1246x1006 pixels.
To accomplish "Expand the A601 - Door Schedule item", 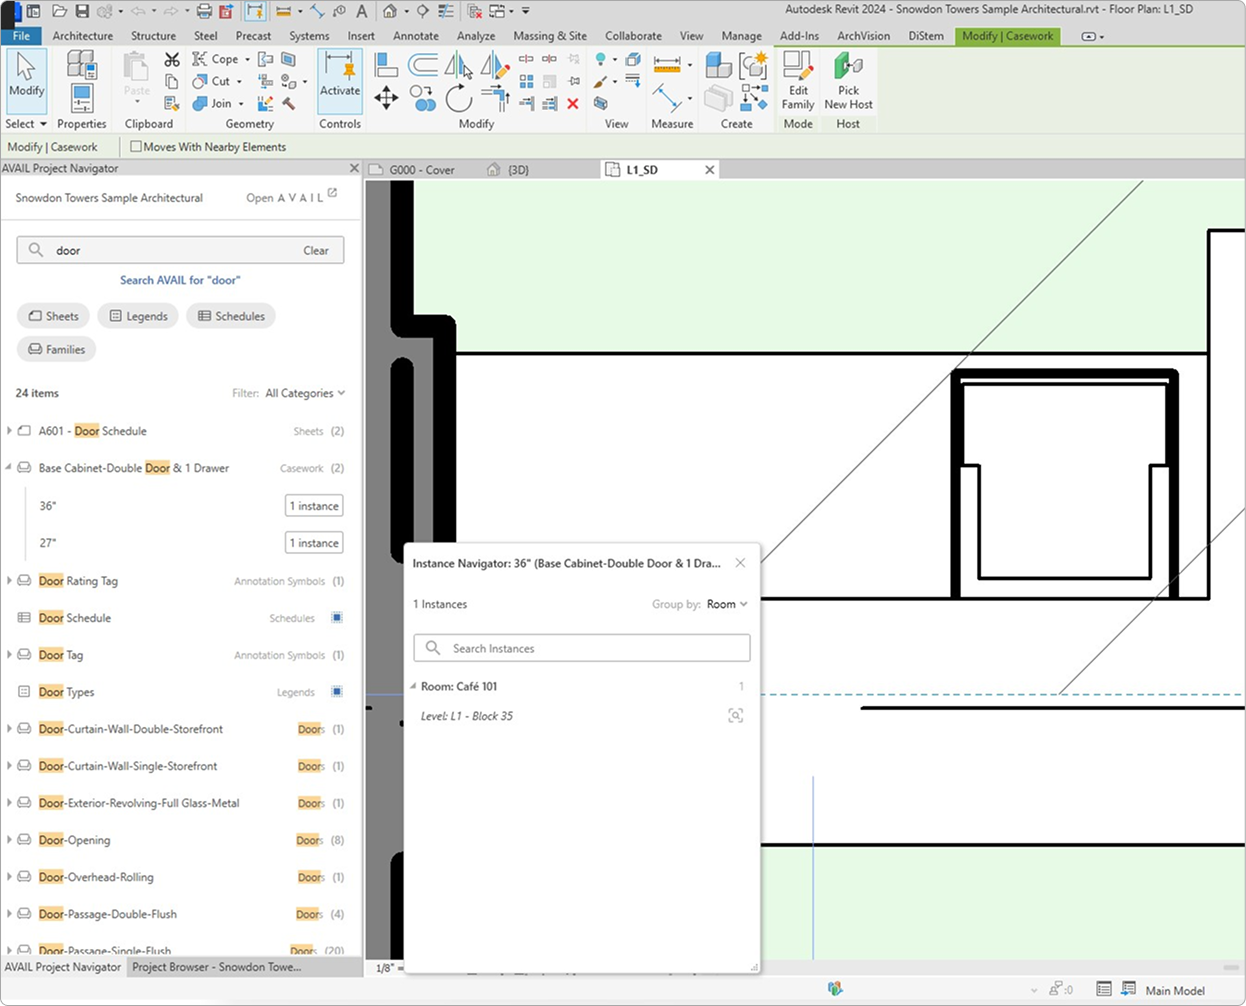I will coord(10,431).
